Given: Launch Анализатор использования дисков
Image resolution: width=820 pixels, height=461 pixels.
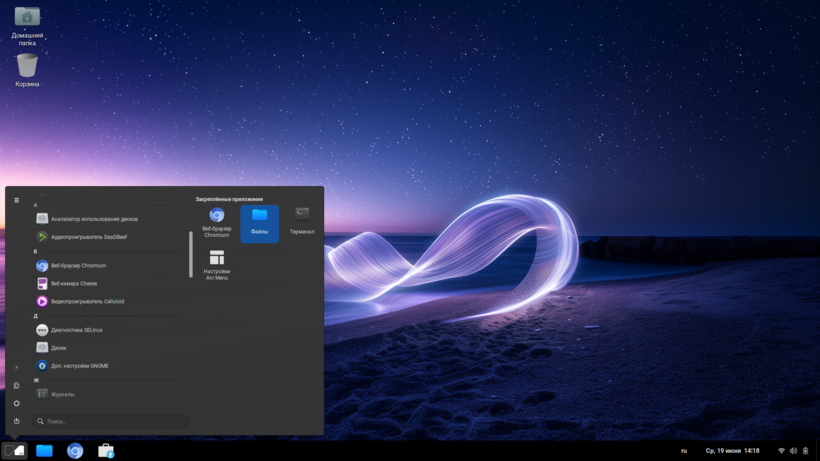Looking at the screenshot, I should (94, 219).
